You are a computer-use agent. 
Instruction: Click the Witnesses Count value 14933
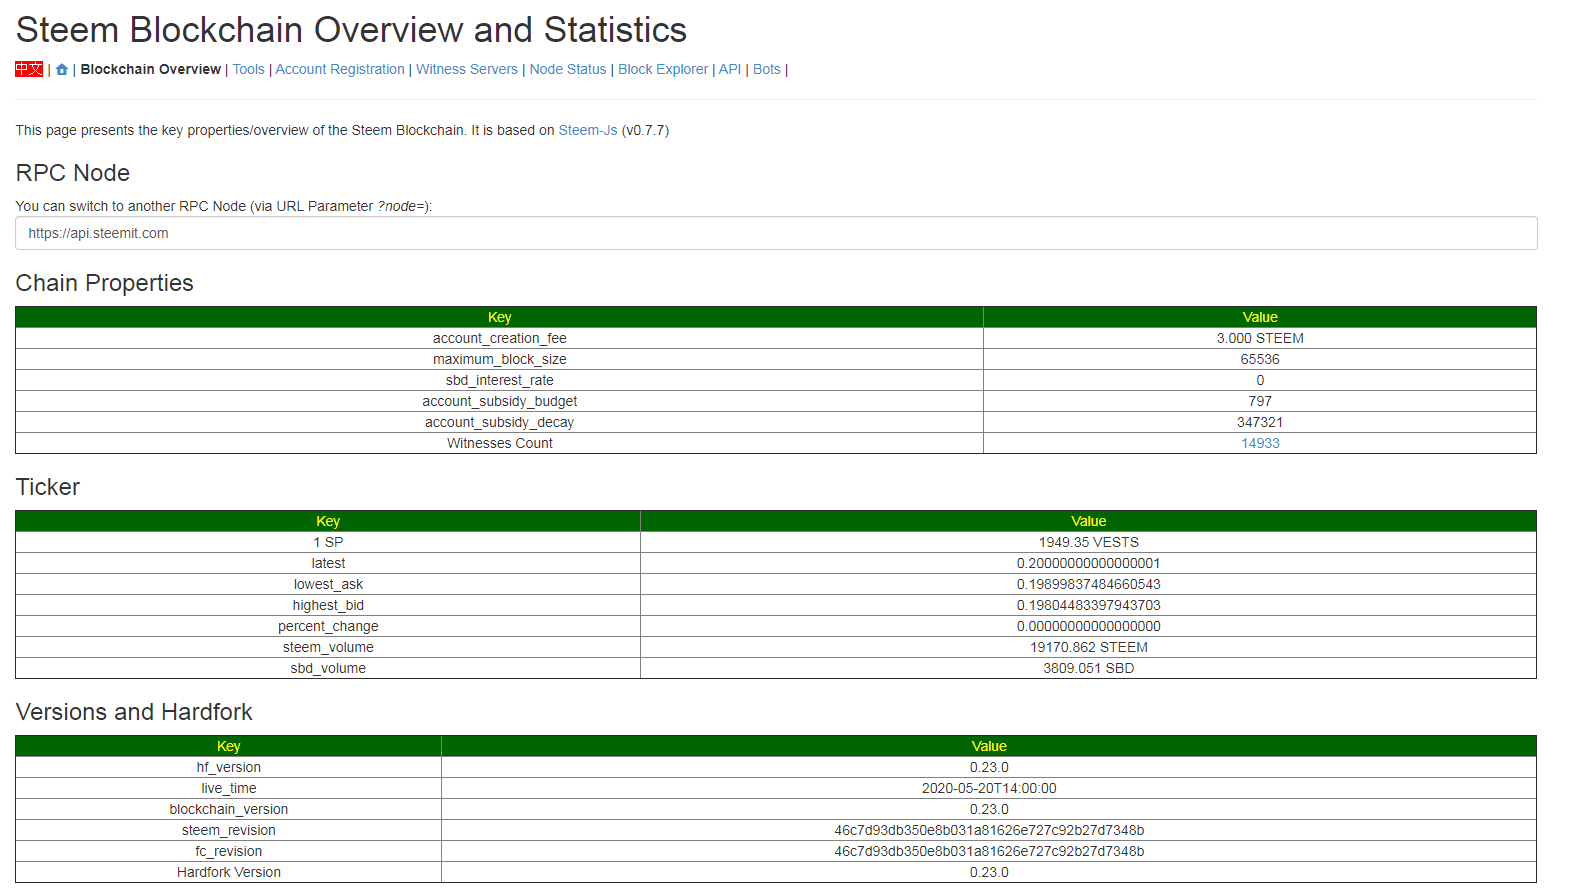[1260, 443]
